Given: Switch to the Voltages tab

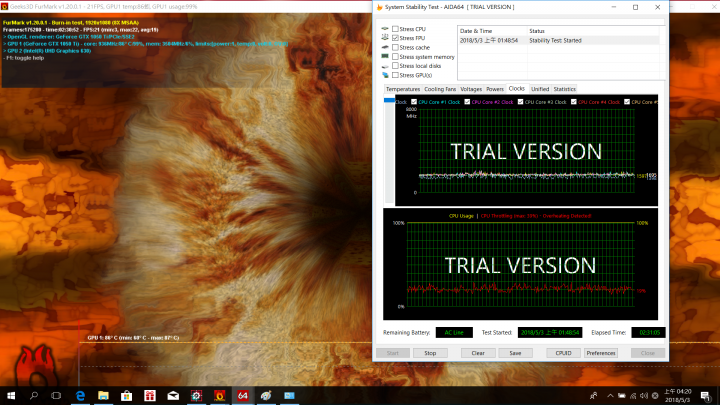Looking at the screenshot, I should click(x=471, y=89).
